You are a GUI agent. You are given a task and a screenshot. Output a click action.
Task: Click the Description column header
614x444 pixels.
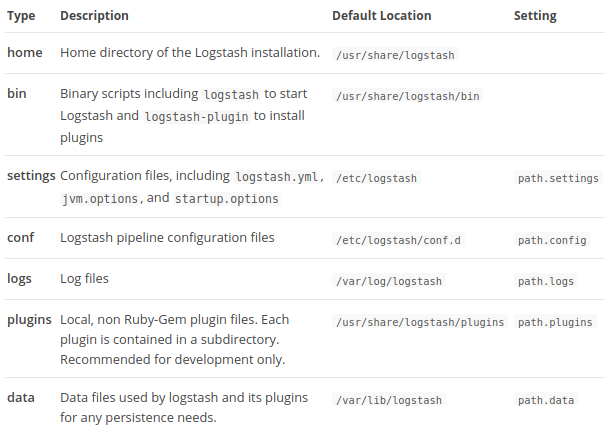point(94,16)
